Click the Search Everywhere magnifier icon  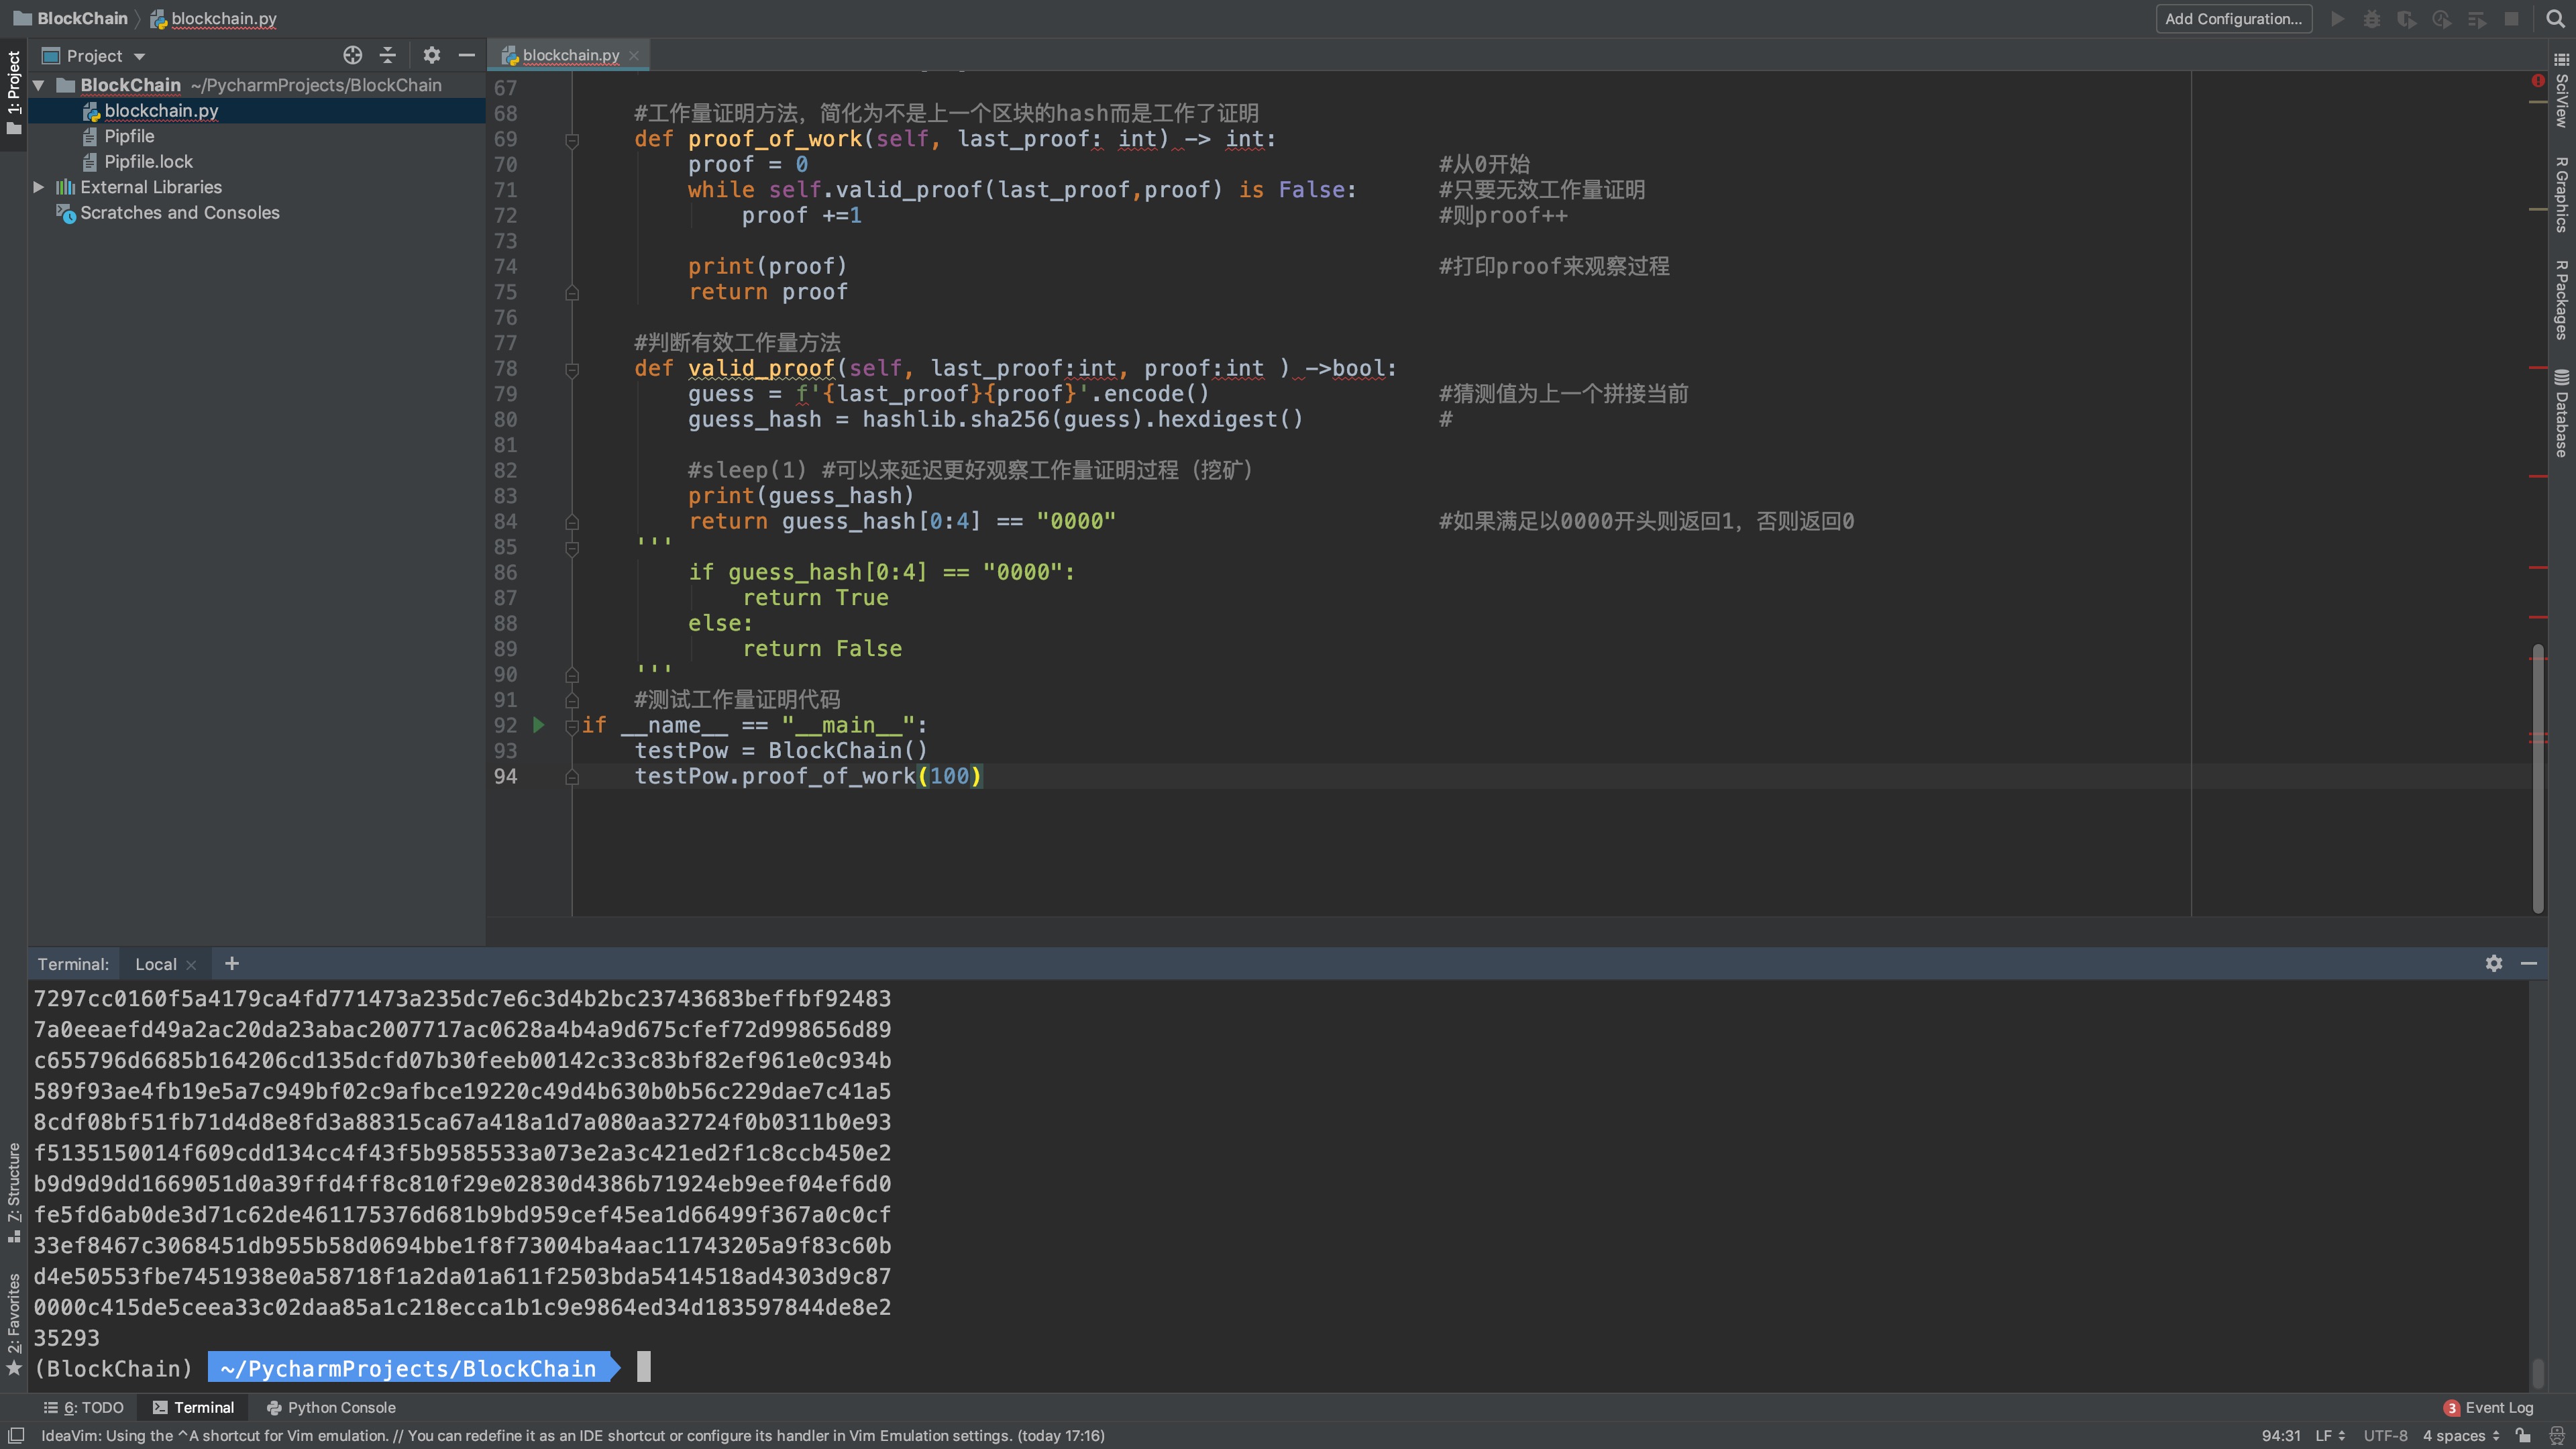click(2554, 18)
